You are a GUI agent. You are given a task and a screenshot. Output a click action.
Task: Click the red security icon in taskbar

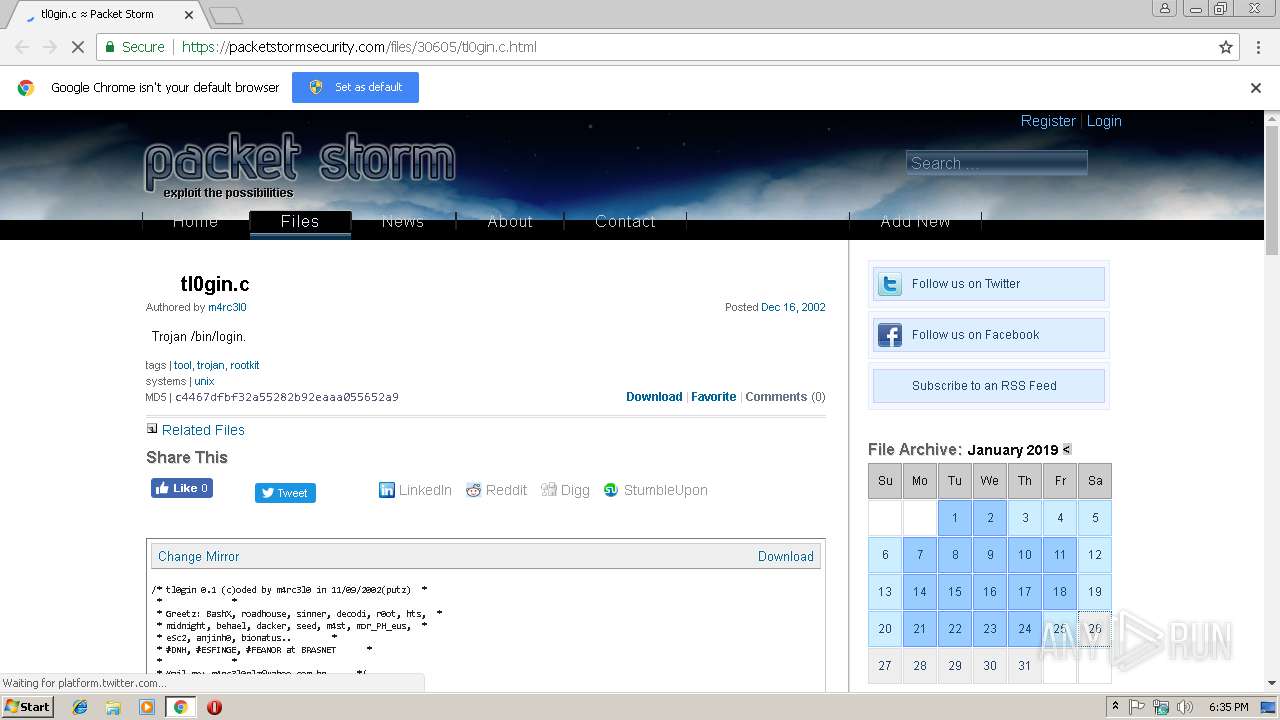pyautogui.click(x=214, y=707)
